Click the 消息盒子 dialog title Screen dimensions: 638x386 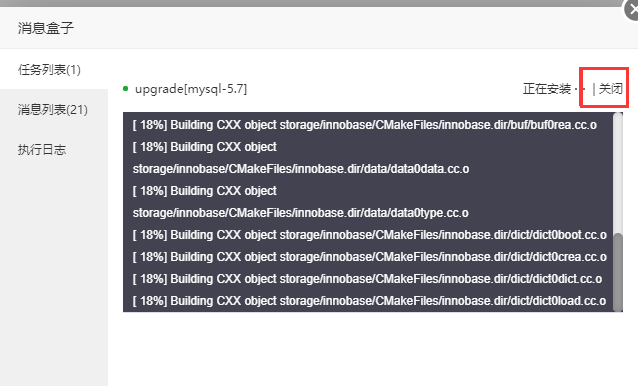(46, 28)
